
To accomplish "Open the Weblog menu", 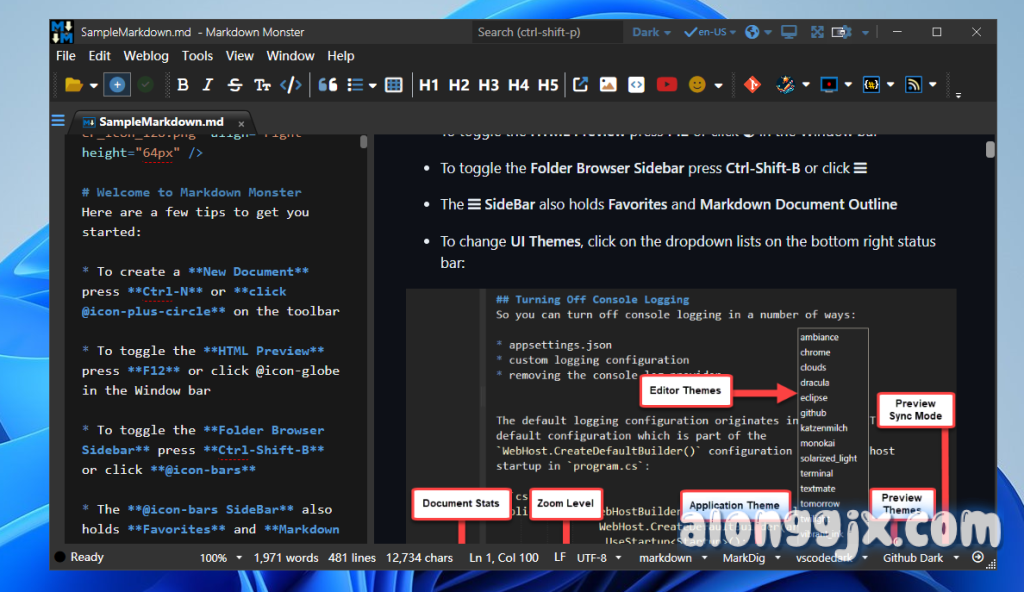I will click(x=146, y=56).
